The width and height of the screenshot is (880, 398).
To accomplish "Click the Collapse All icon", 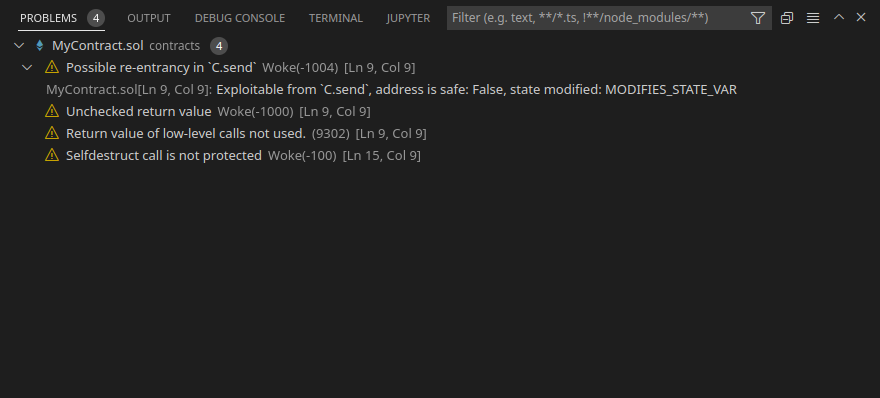I will pyautogui.click(x=787, y=18).
